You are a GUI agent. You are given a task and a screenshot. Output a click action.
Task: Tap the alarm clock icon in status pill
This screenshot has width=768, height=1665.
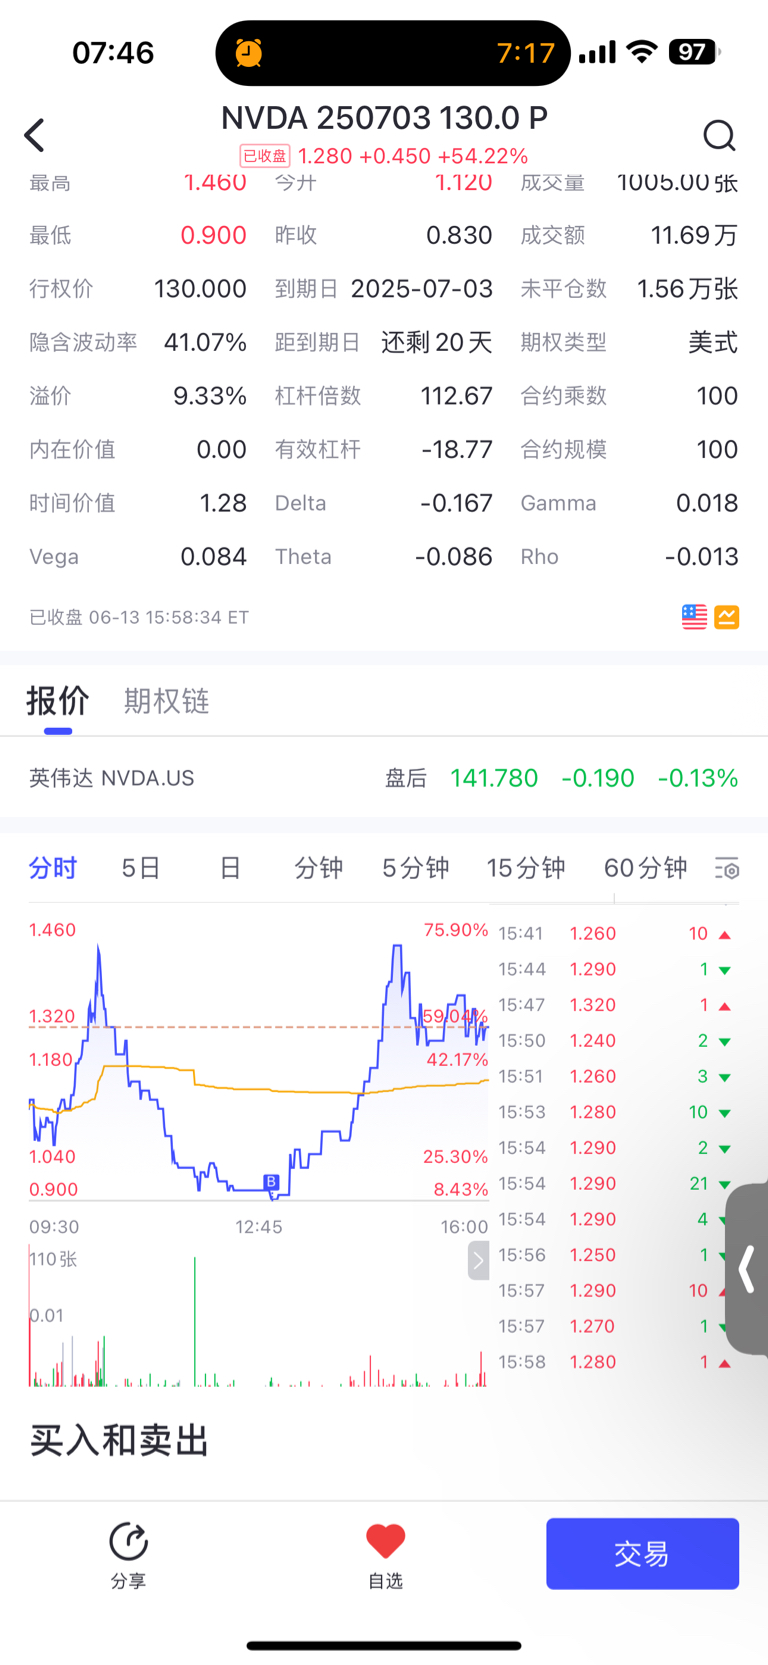[x=249, y=52]
